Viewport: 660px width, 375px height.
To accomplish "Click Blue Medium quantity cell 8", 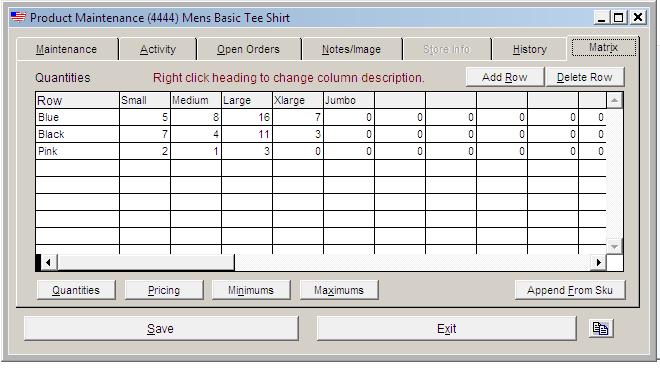I will [x=196, y=117].
